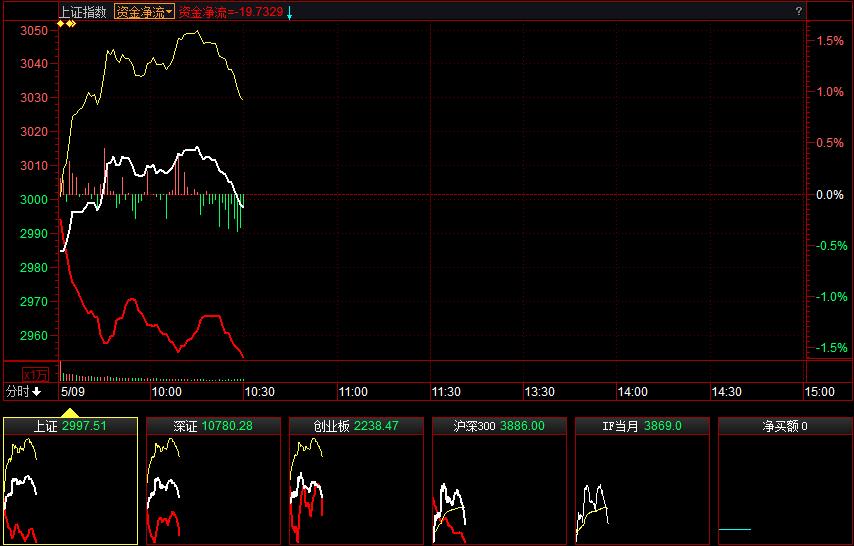Click the double yellow diamond marker
The height and width of the screenshot is (546, 854).
click(71, 23)
